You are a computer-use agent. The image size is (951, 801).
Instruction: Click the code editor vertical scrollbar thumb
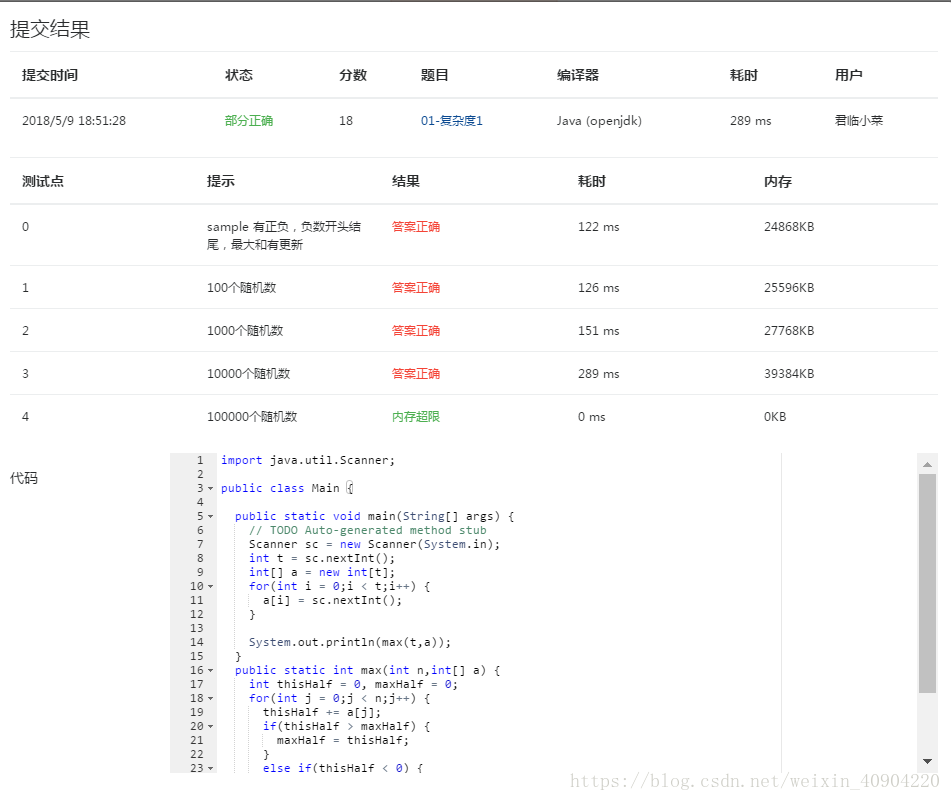(927, 583)
